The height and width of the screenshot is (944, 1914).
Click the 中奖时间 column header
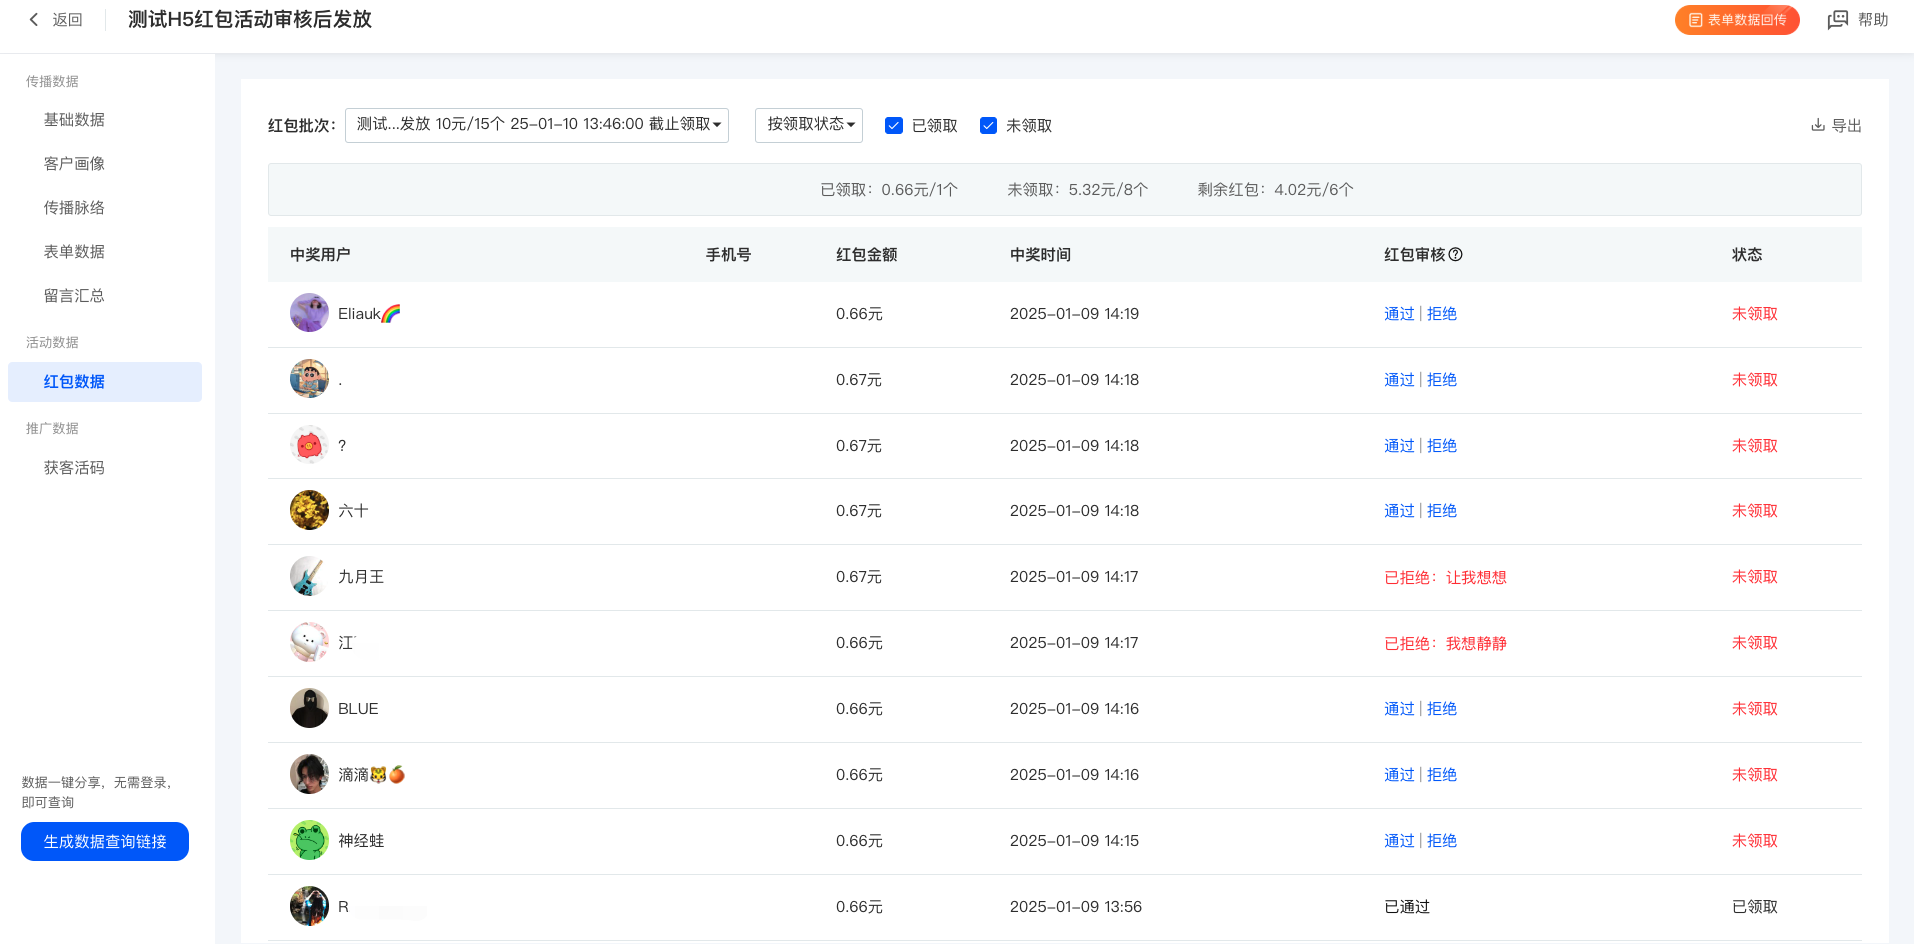(x=1040, y=254)
